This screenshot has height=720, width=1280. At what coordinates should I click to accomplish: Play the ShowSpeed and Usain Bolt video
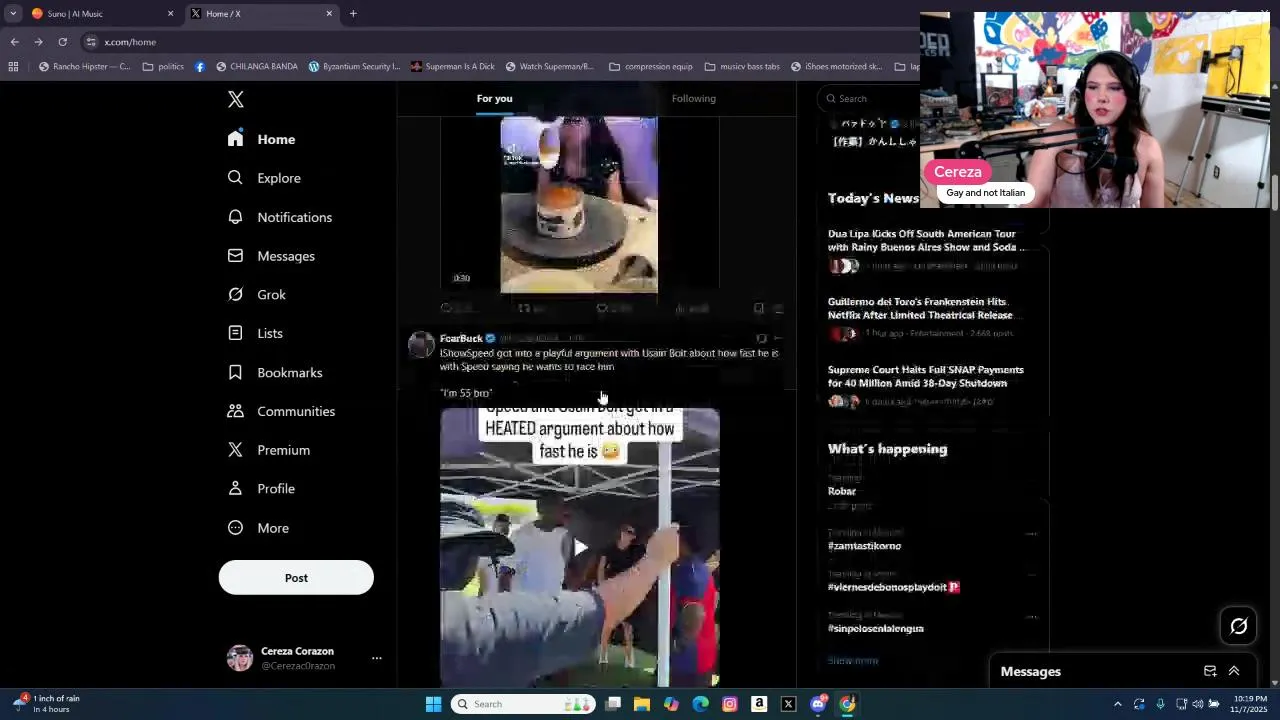(580, 547)
